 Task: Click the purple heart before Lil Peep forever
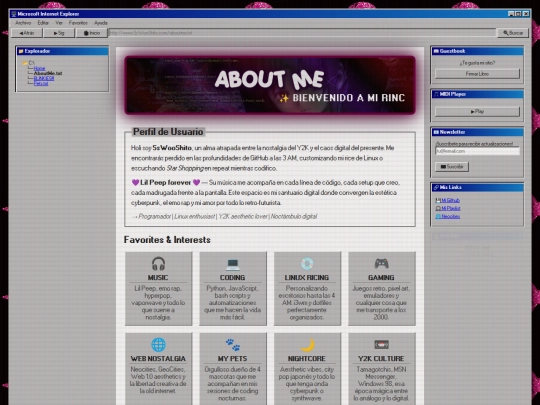point(135,183)
